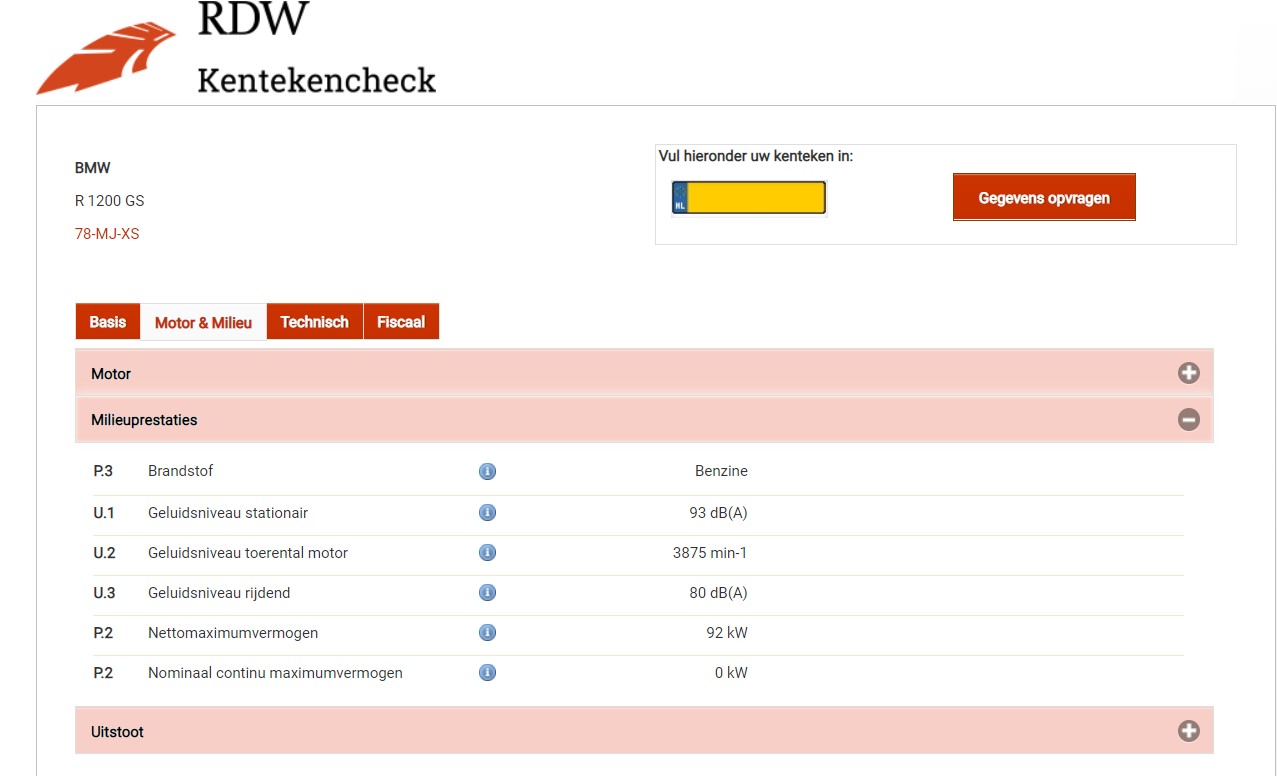Select the Motor & Milieu tab
This screenshot has height=776, width=1277.
[203, 323]
